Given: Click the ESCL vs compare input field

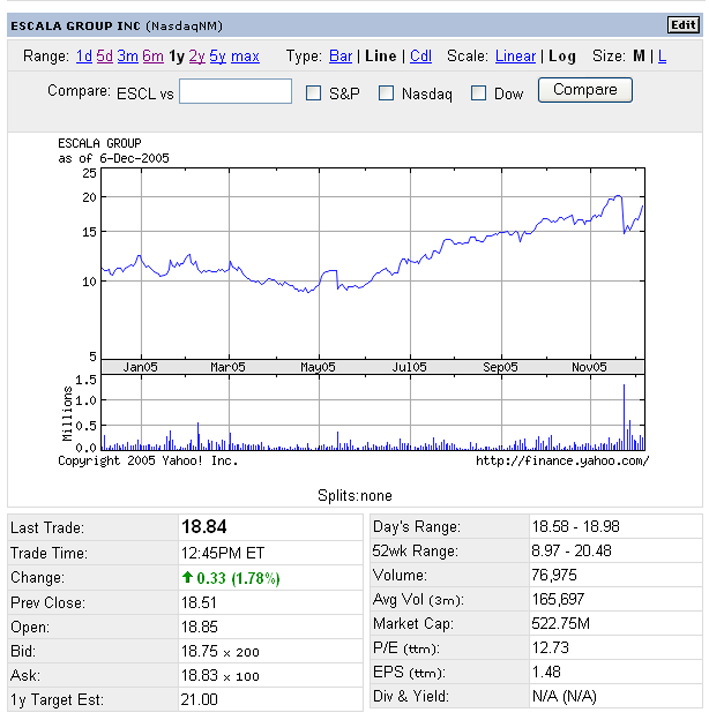Looking at the screenshot, I should click(235, 91).
